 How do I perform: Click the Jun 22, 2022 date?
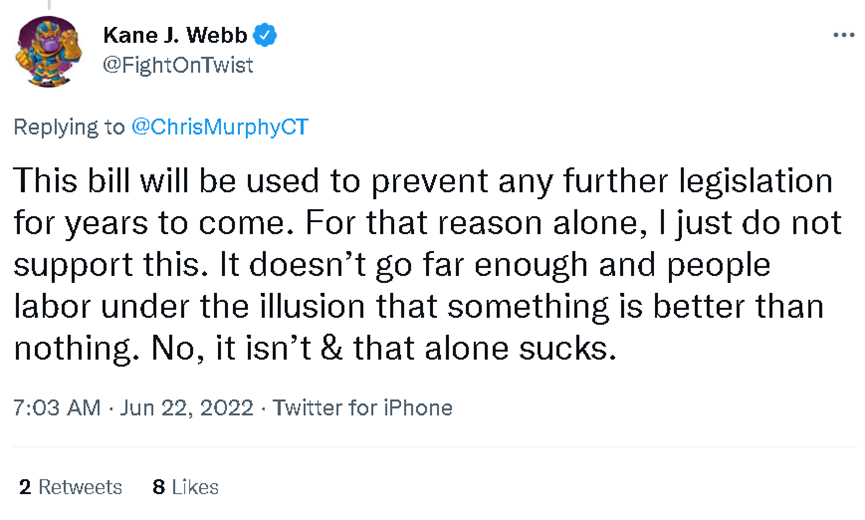click(x=186, y=408)
